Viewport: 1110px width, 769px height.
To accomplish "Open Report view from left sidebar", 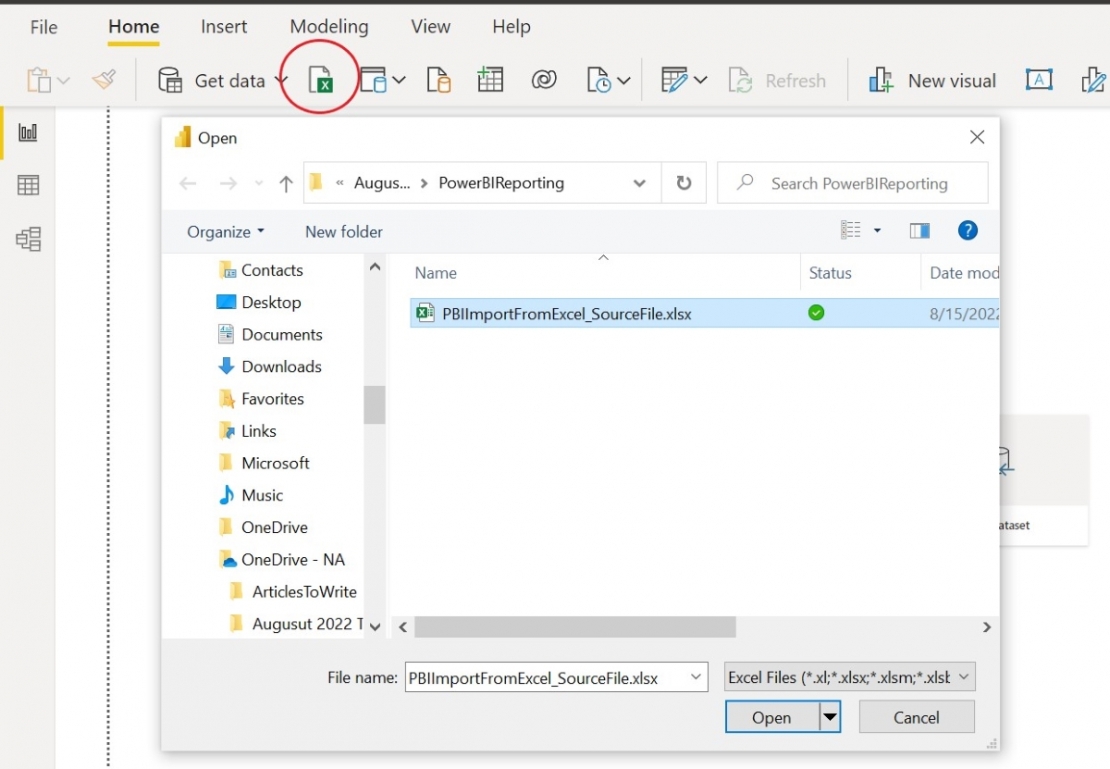I will click(x=28, y=132).
